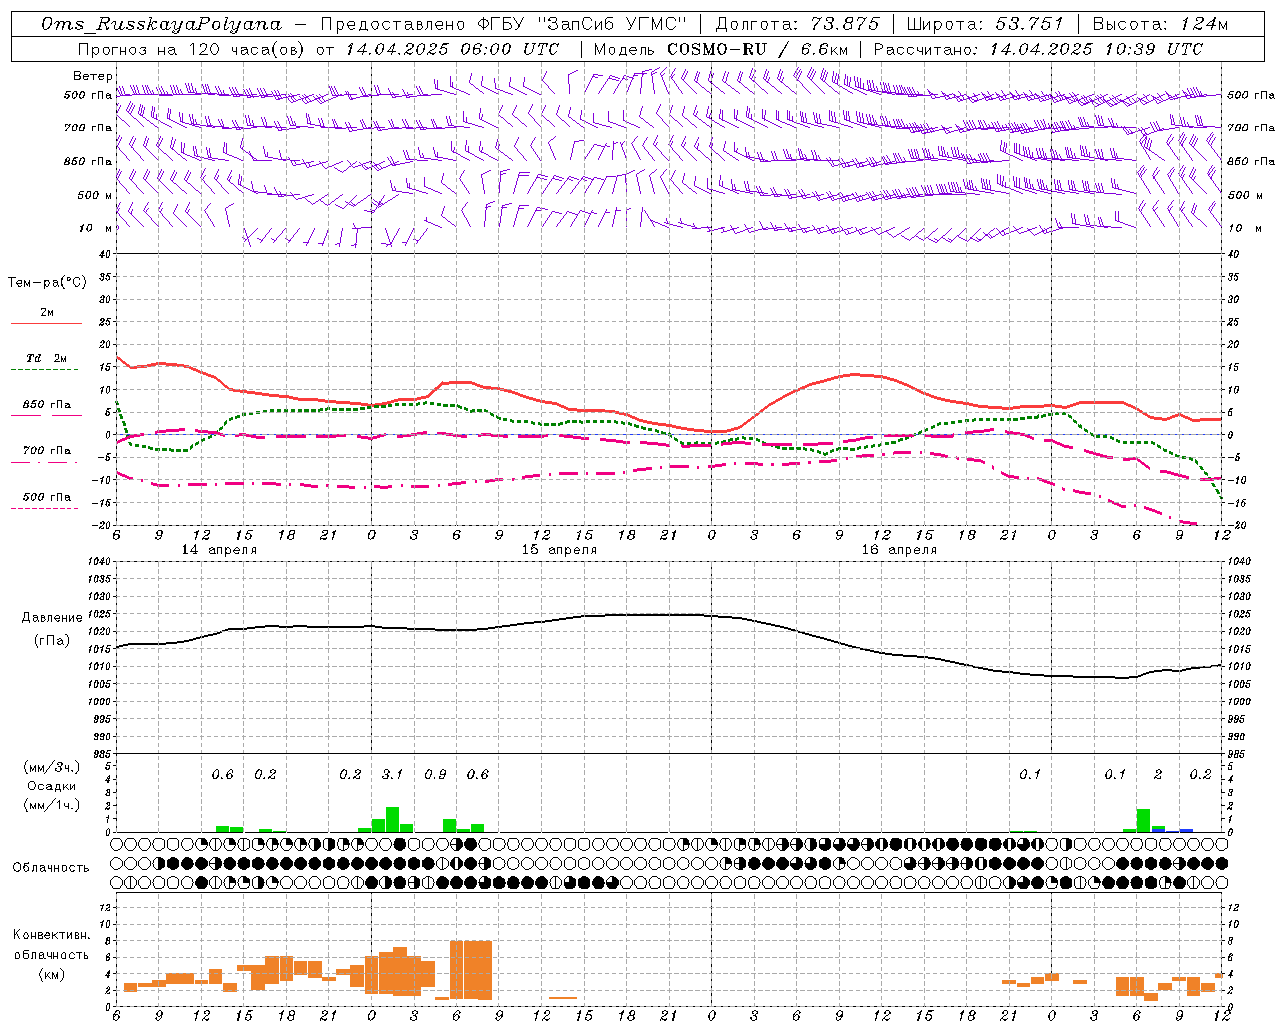Click the (км) unit label under convective cloudiness

52,974
